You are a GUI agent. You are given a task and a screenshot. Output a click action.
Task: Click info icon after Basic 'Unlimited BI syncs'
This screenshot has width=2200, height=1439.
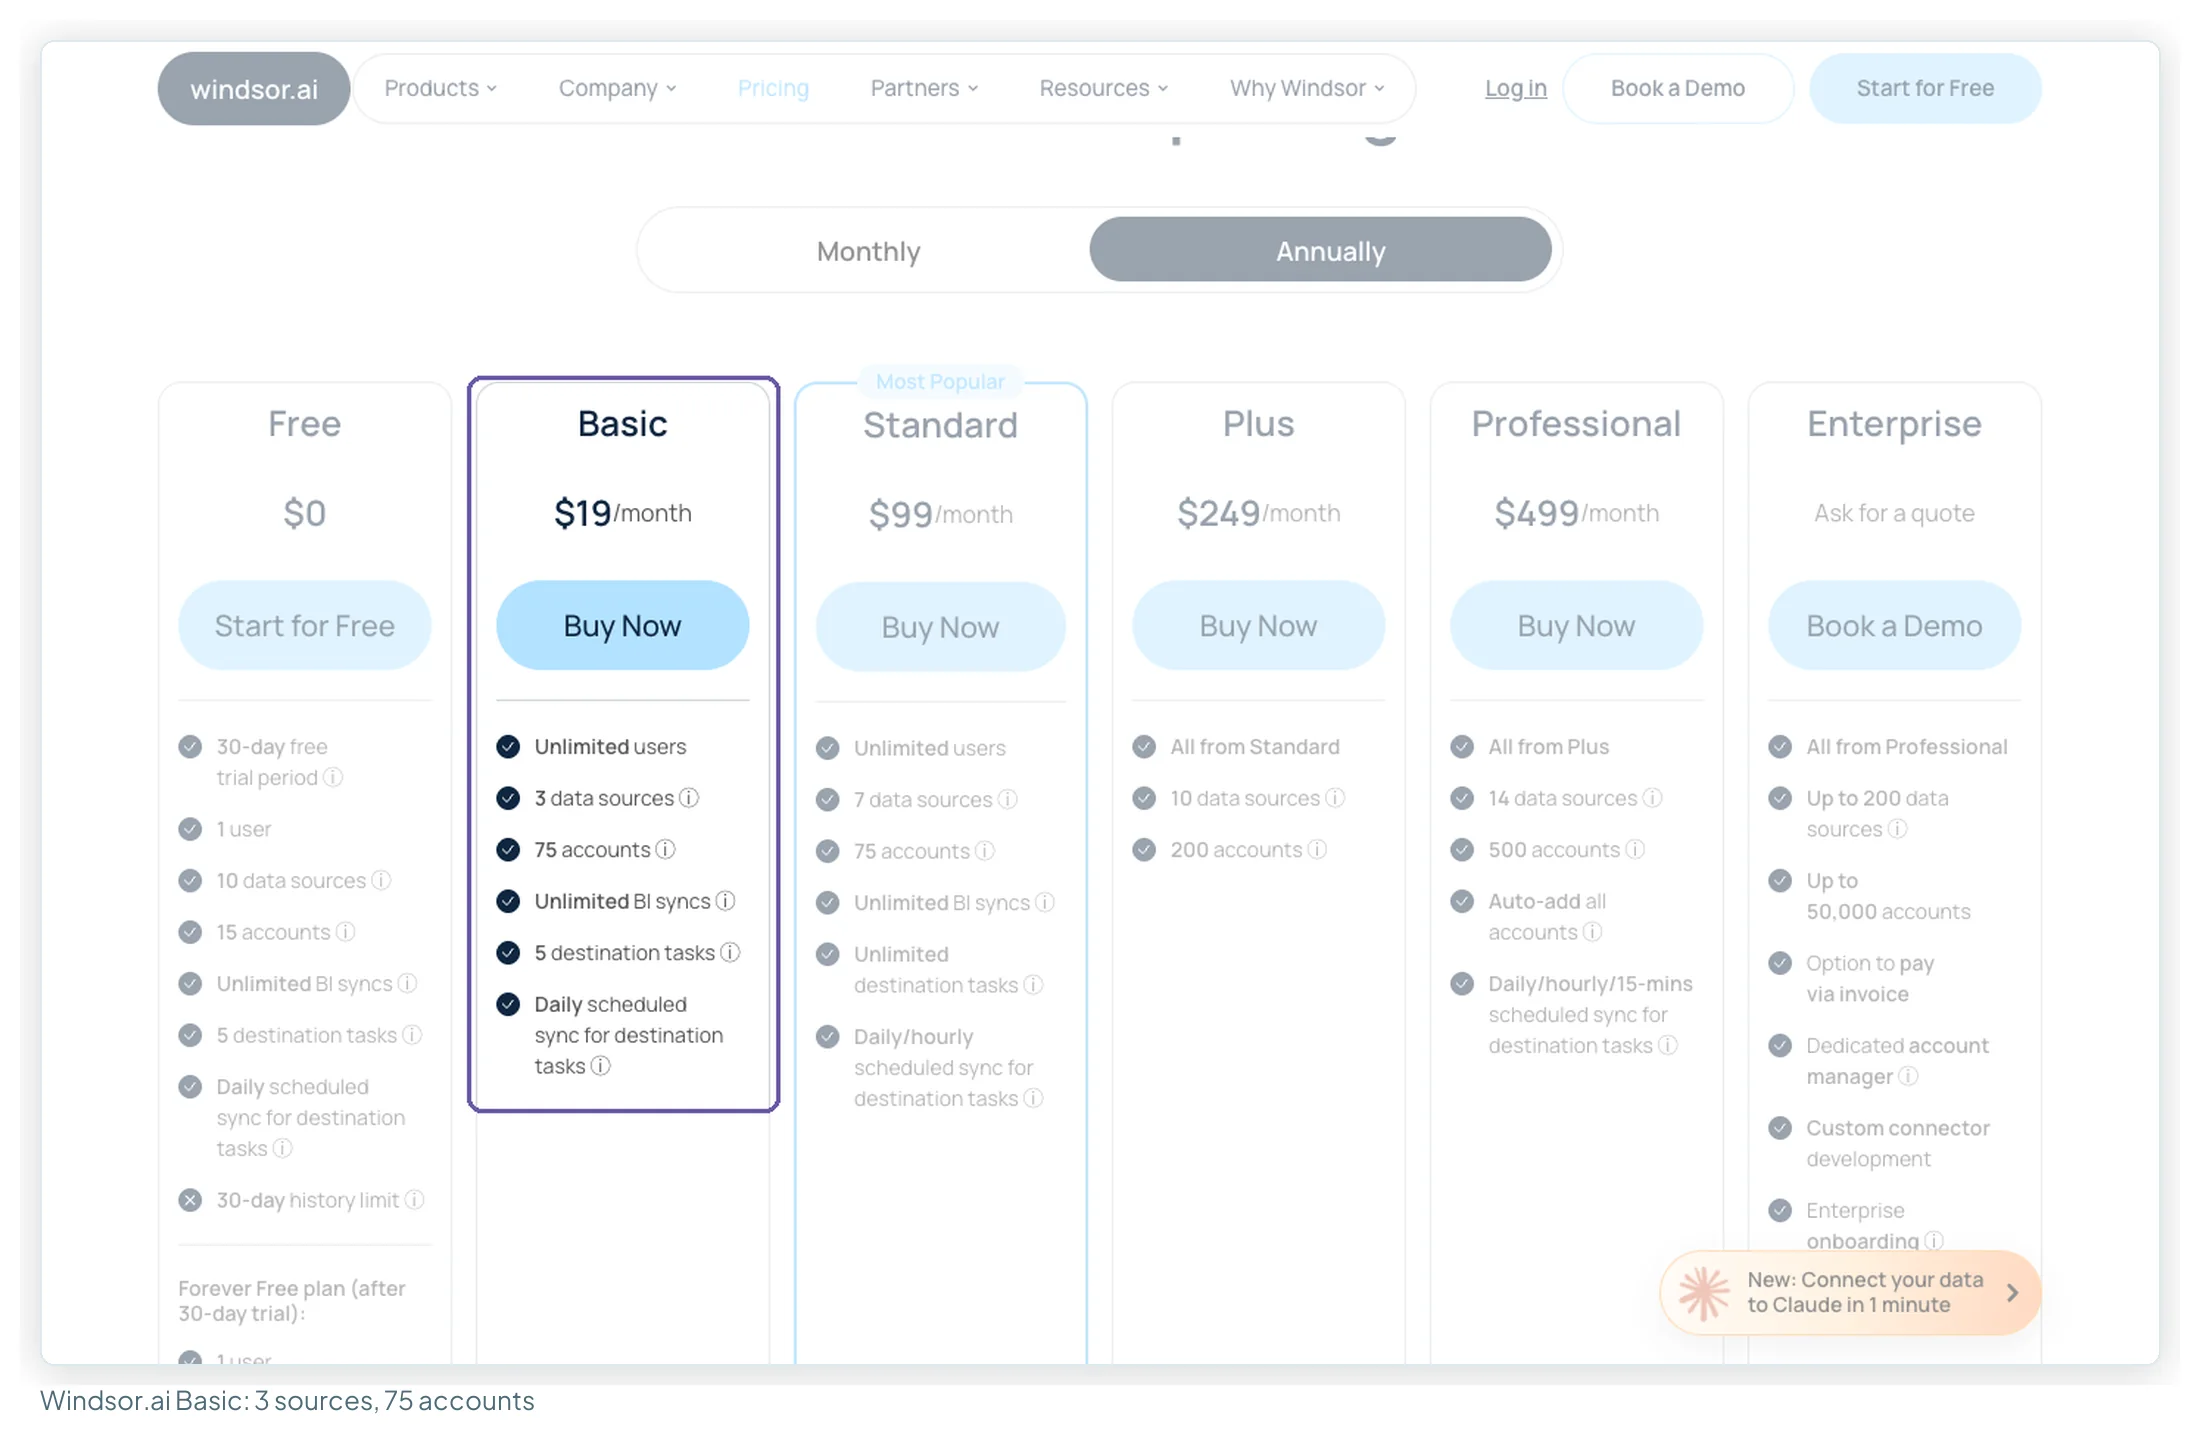(726, 901)
